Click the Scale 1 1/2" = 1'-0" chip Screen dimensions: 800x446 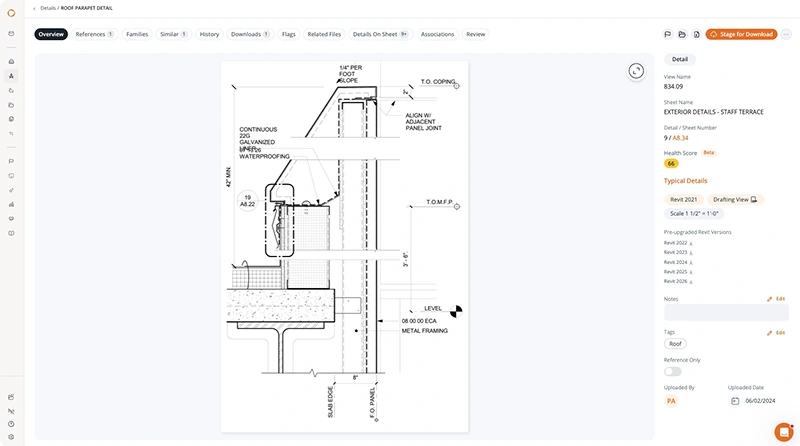coord(694,214)
